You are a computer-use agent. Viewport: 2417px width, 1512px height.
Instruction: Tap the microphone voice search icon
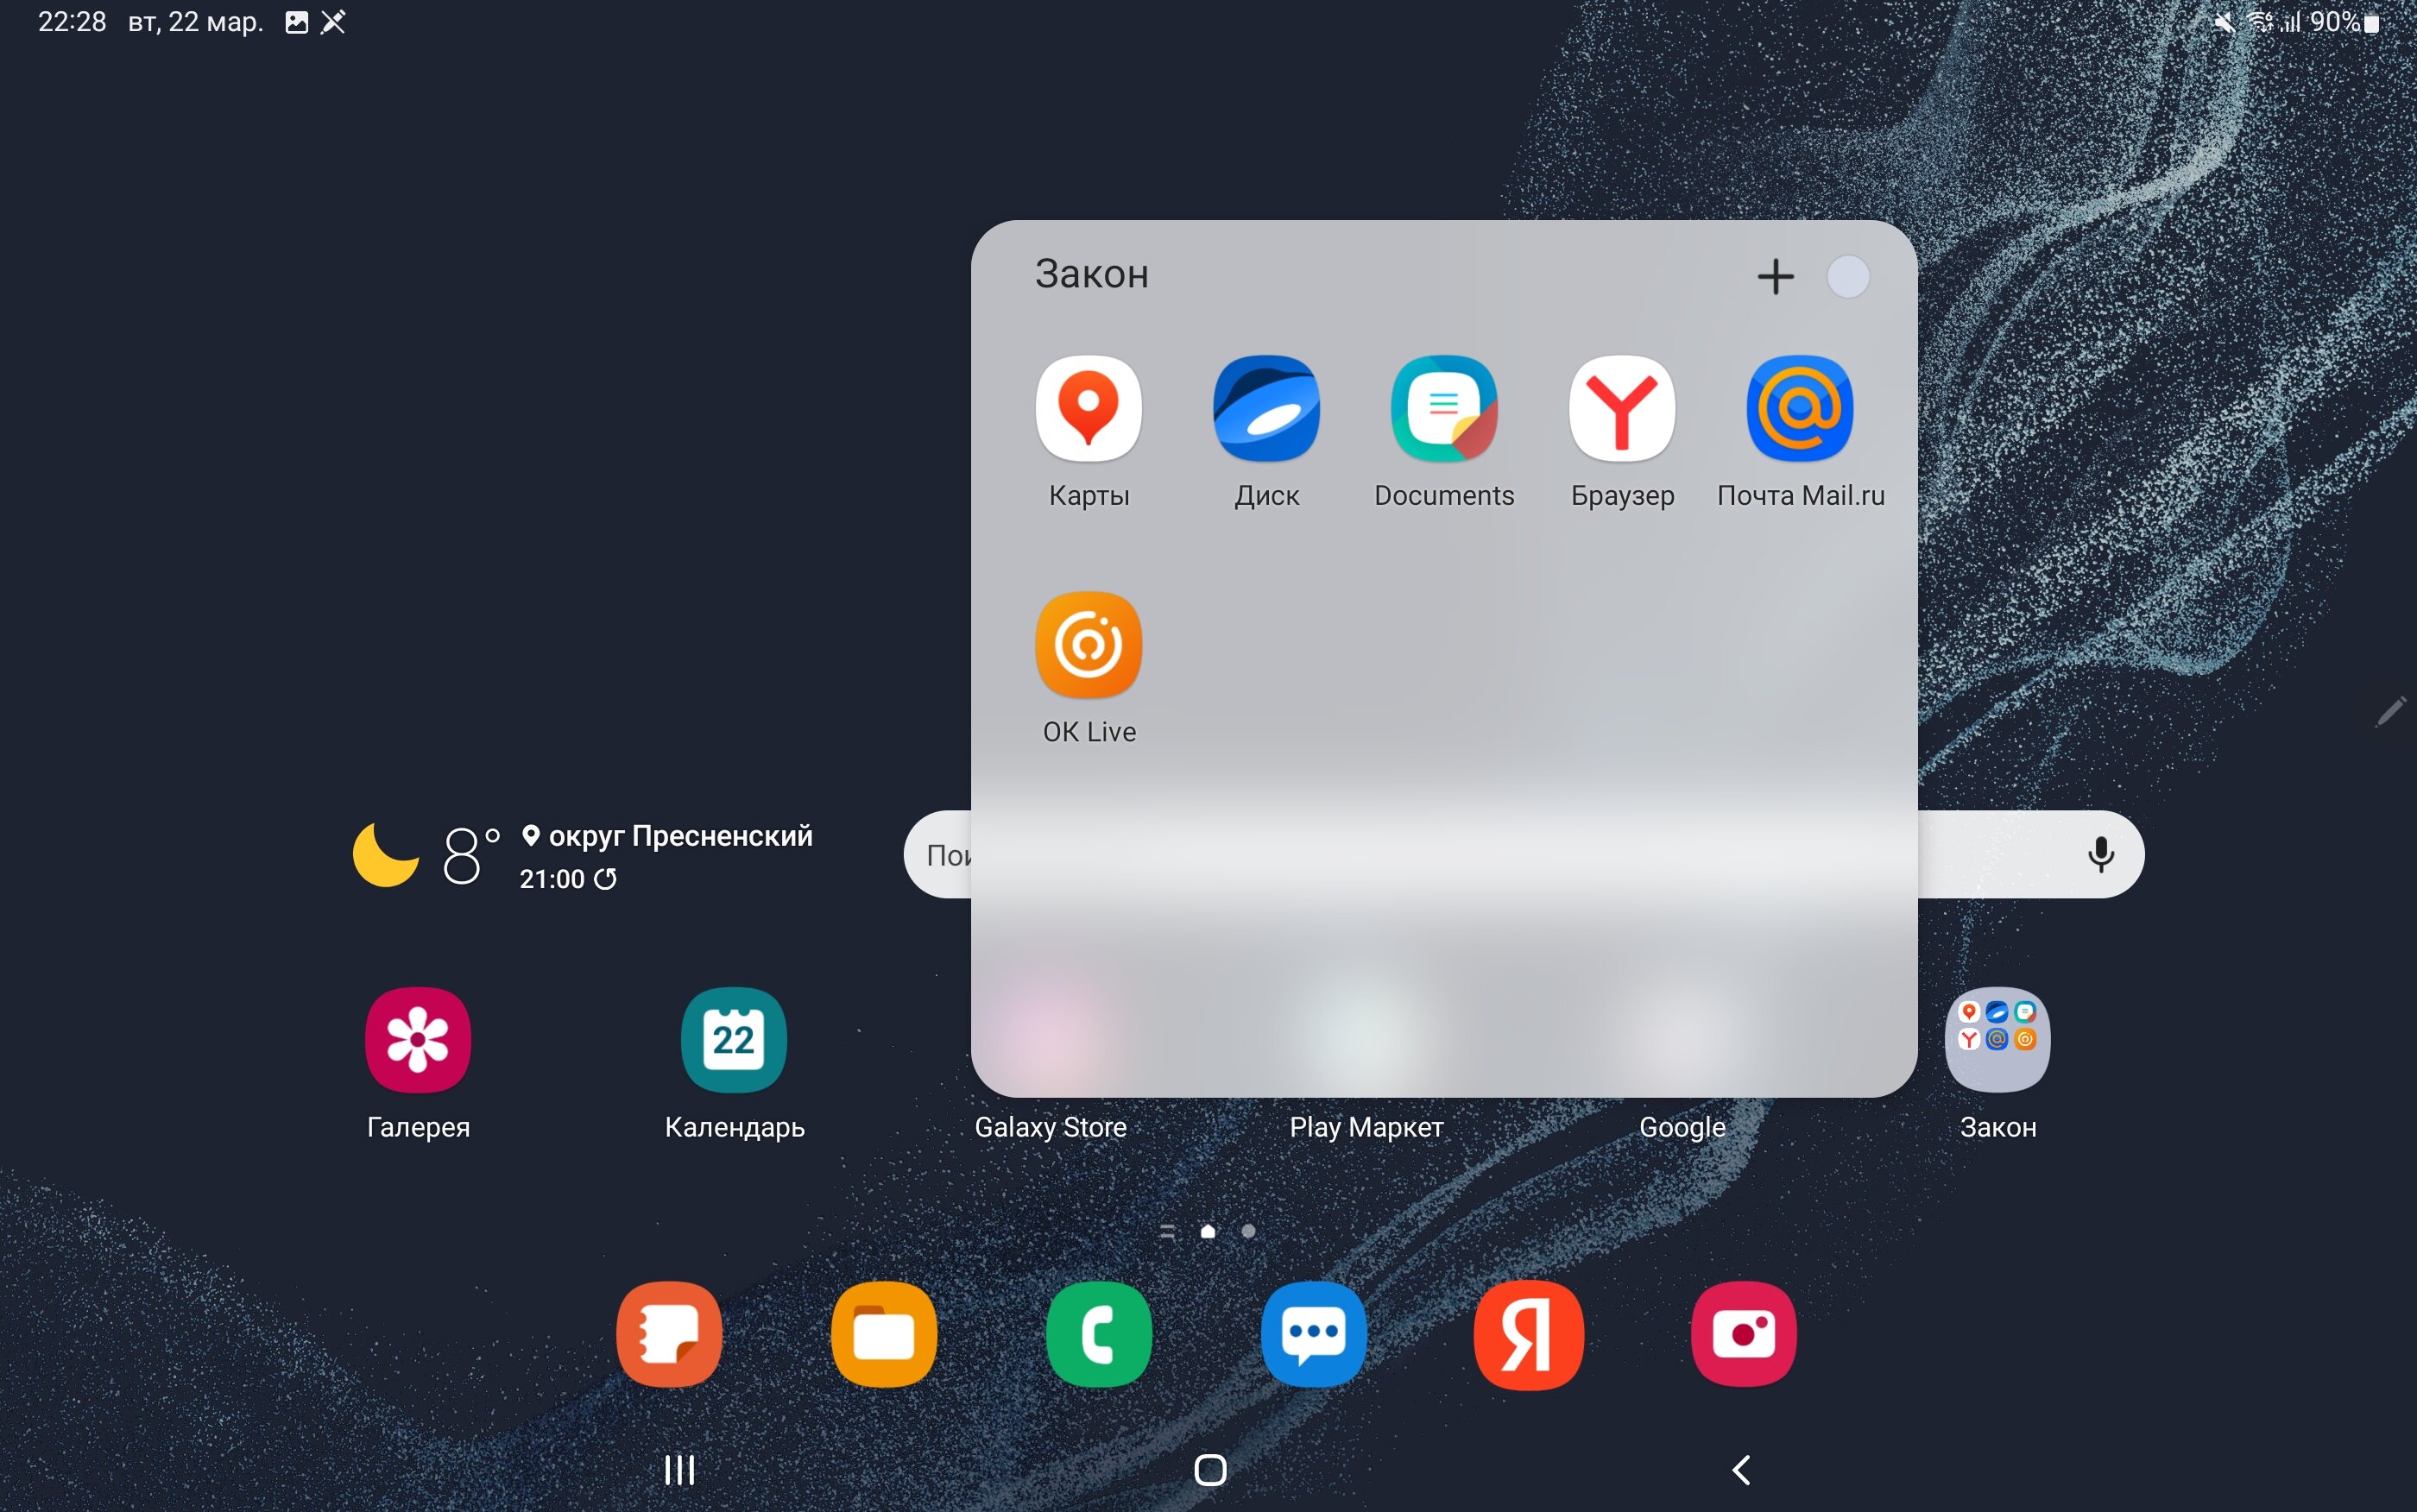[x=2101, y=855]
